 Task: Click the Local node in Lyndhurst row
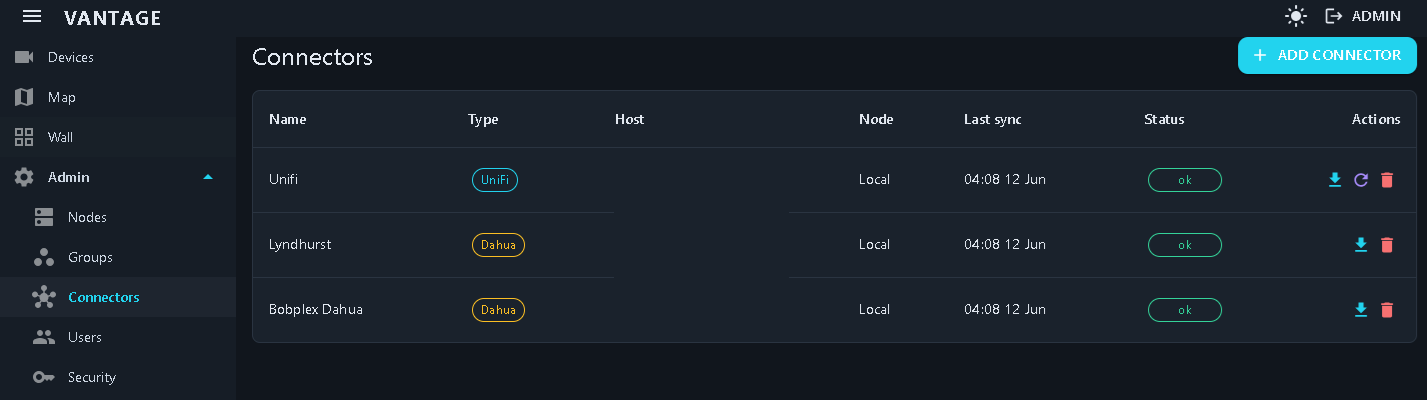click(x=874, y=245)
